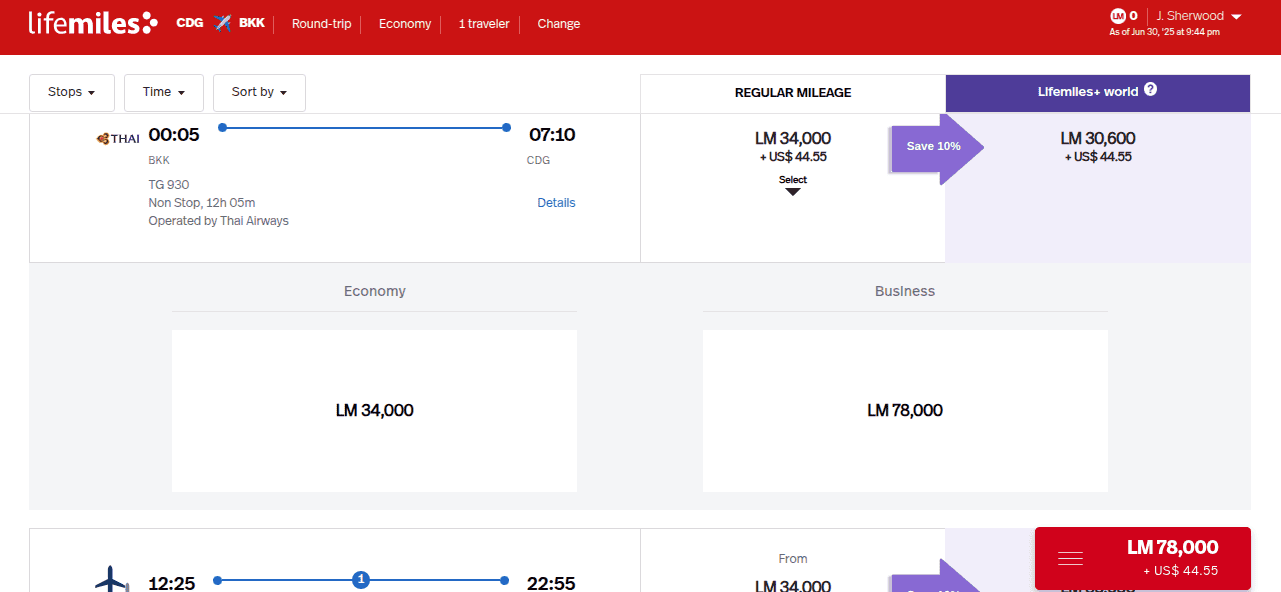
Task: Select the Regular Mileage pricing column
Action: point(792,92)
